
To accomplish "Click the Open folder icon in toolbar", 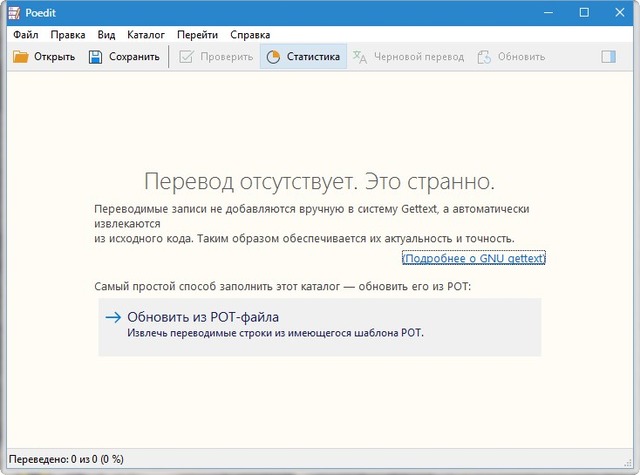I will 20,57.
